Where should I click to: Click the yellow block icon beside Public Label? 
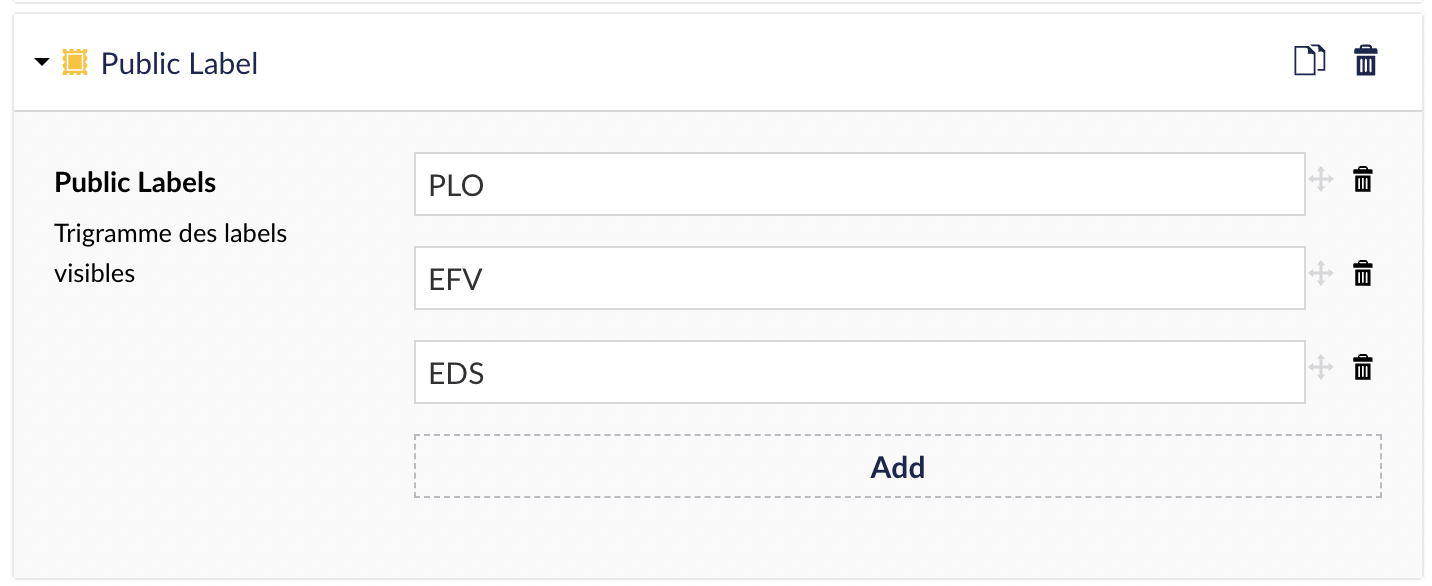point(75,62)
